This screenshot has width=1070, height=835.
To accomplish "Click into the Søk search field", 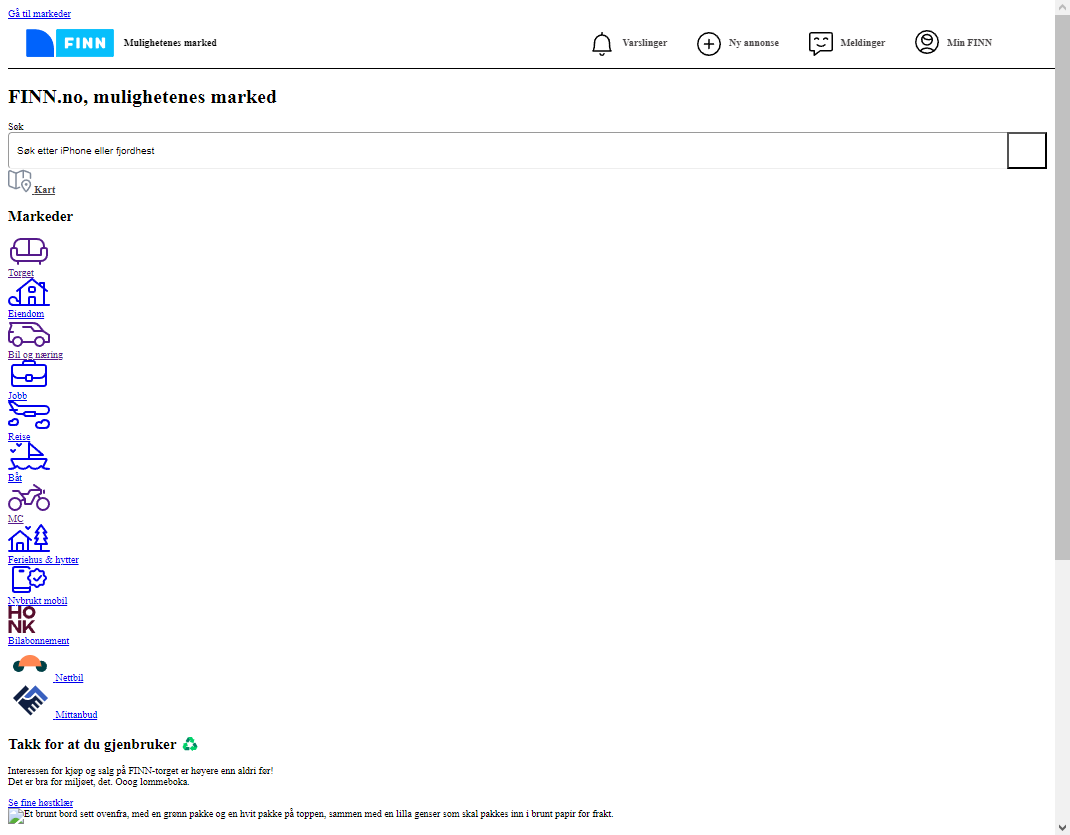I will pos(508,151).
